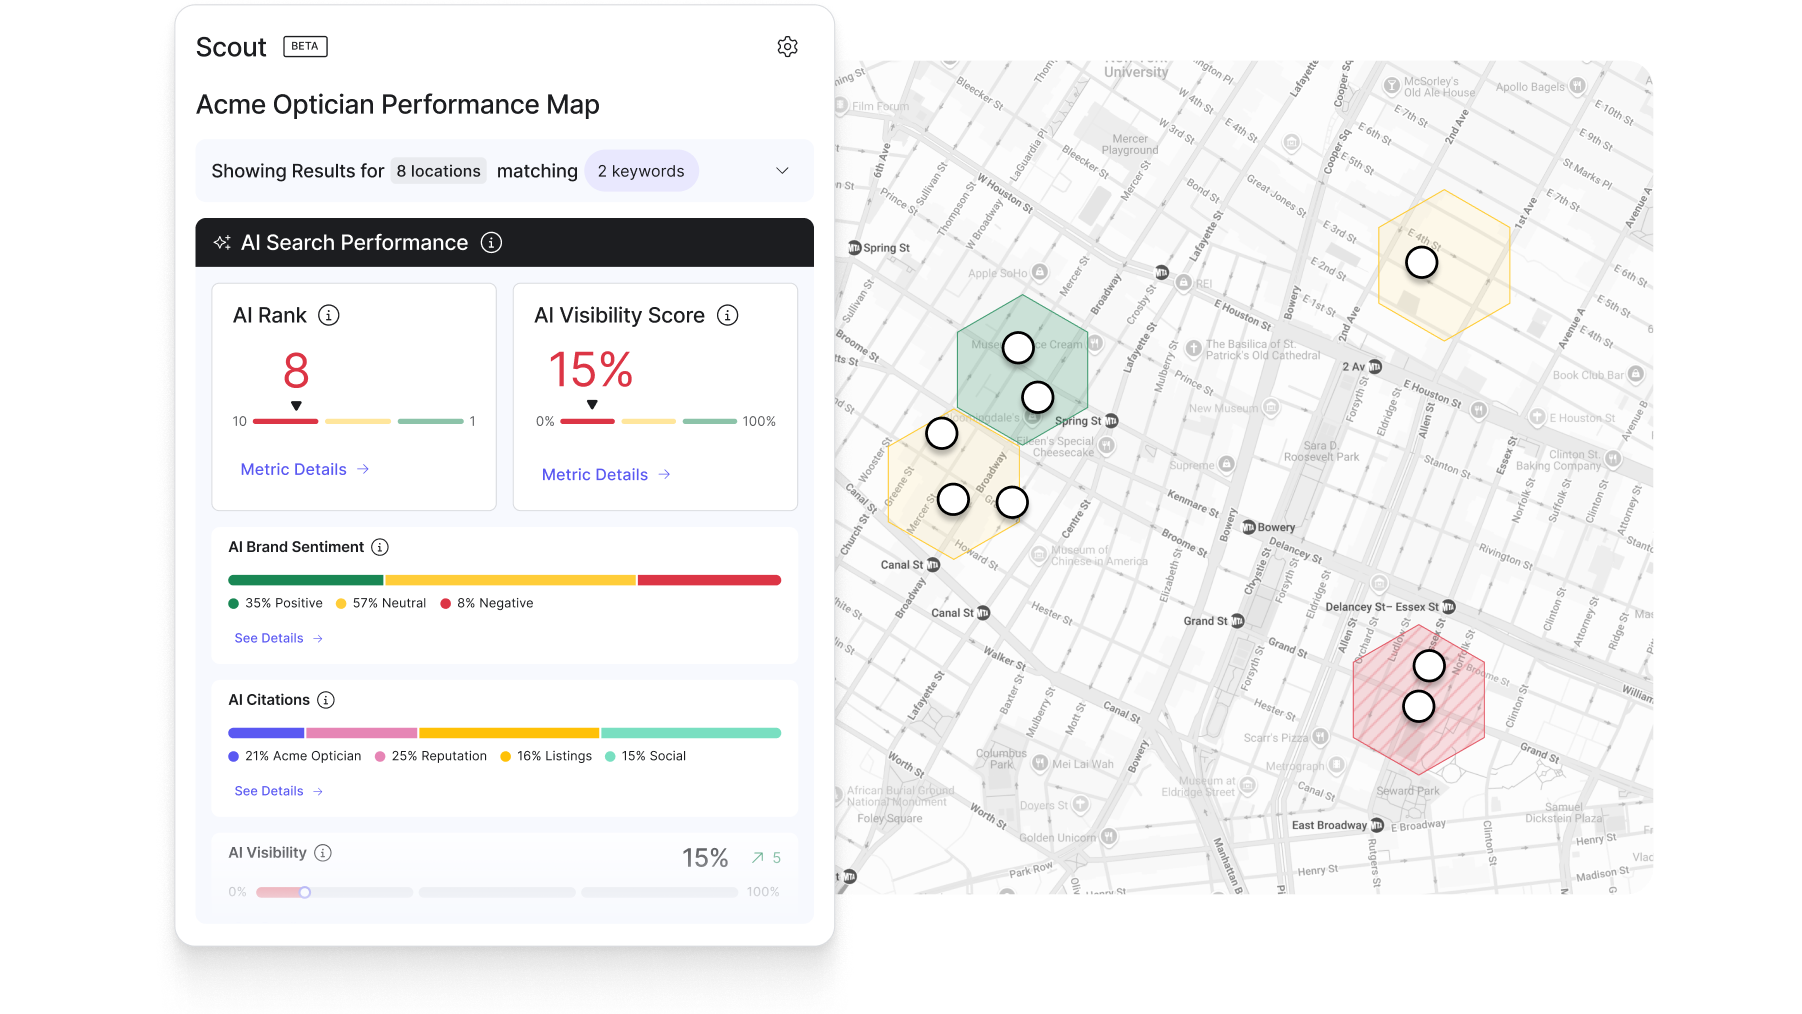The width and height of the screenshot is (1802, 1014).
Task: Select the top marker in the green hexagon
Action: [1018, 347]
